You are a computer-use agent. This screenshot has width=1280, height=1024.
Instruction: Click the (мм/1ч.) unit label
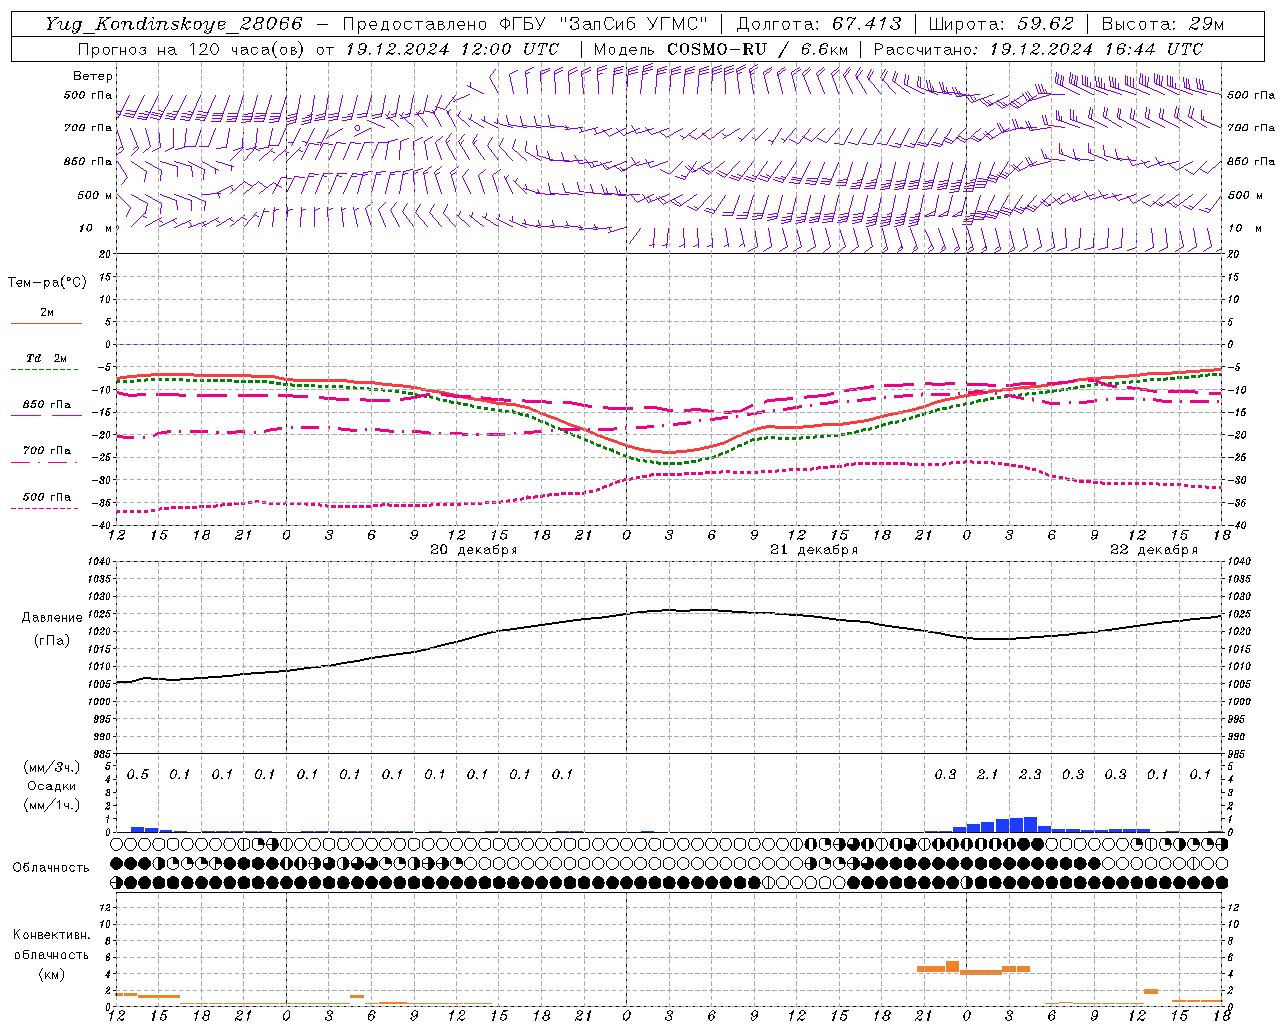(x=51, y=804)
